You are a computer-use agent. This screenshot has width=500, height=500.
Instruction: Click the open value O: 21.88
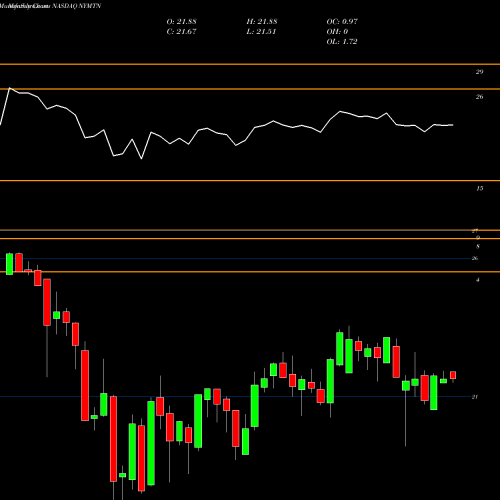pos(181,22)
